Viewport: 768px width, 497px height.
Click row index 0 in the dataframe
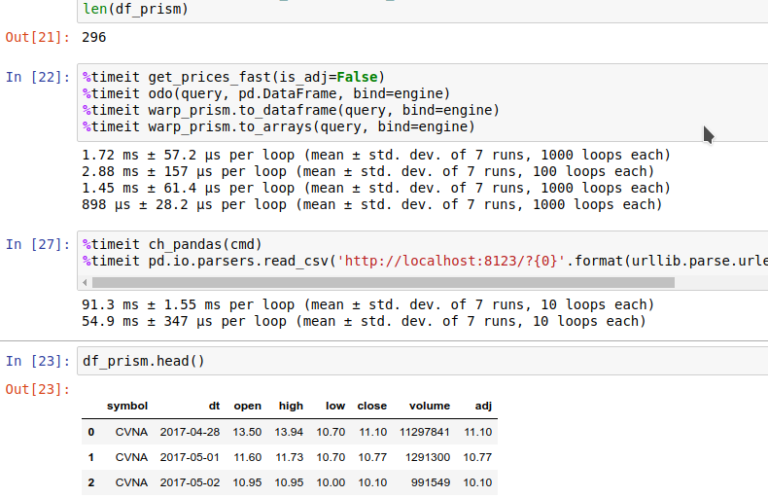[x=91, y=432]
